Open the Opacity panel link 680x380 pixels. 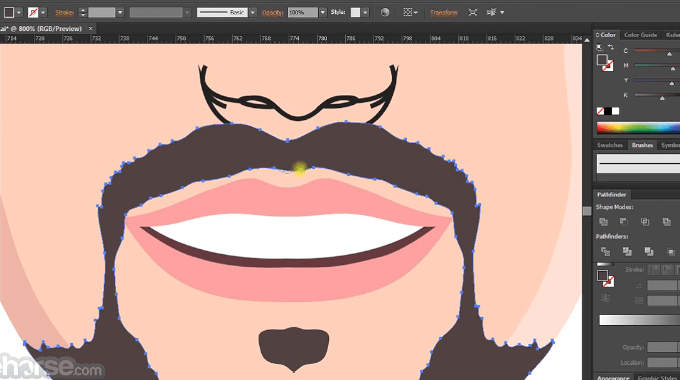(x=273, y=13)
